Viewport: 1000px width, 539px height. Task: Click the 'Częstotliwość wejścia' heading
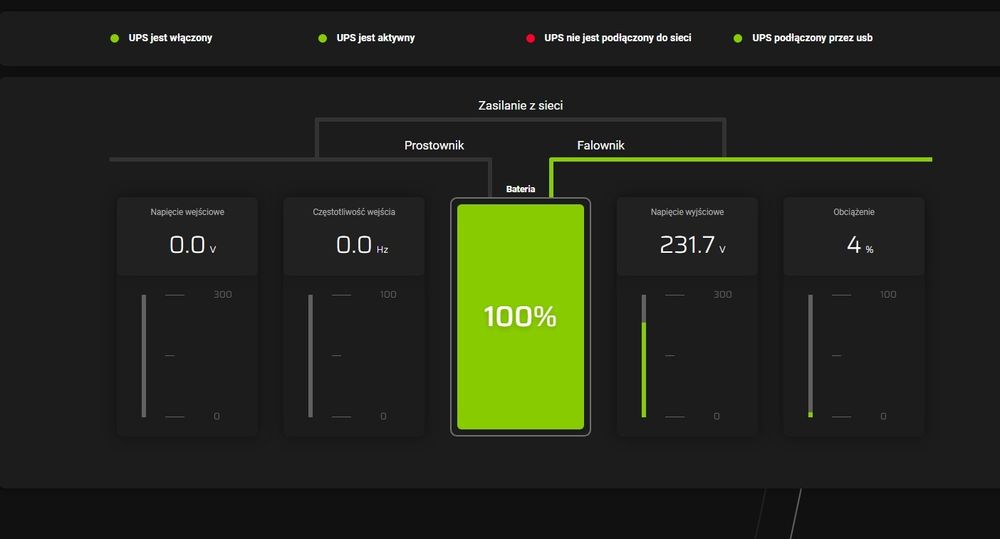tap(354, 212)
